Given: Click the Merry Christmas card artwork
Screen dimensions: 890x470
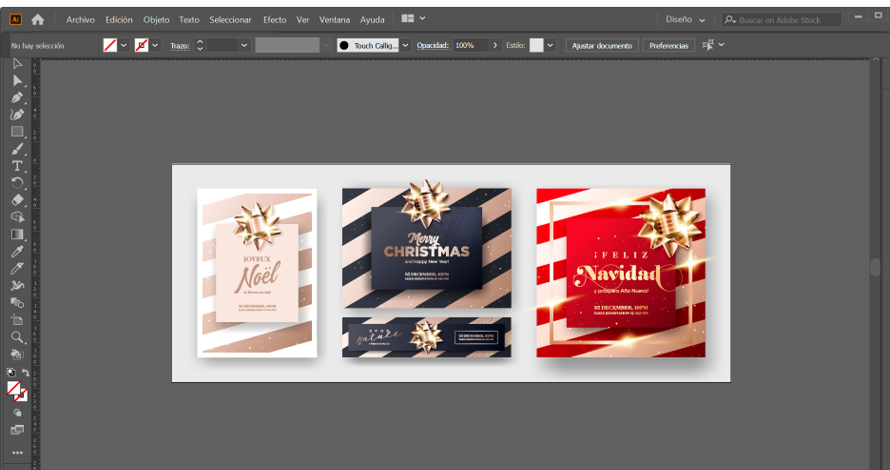Looking at the screenshot, I should 426,248.
